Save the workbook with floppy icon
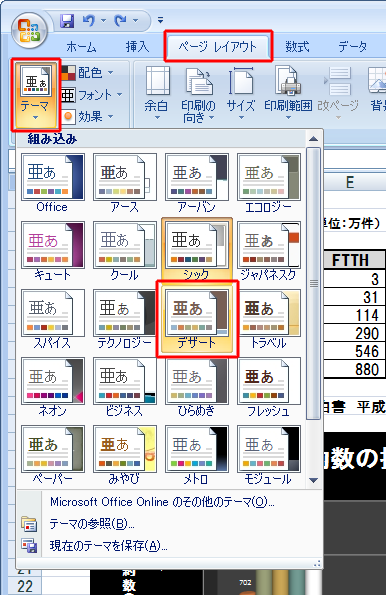 [67, 21]
